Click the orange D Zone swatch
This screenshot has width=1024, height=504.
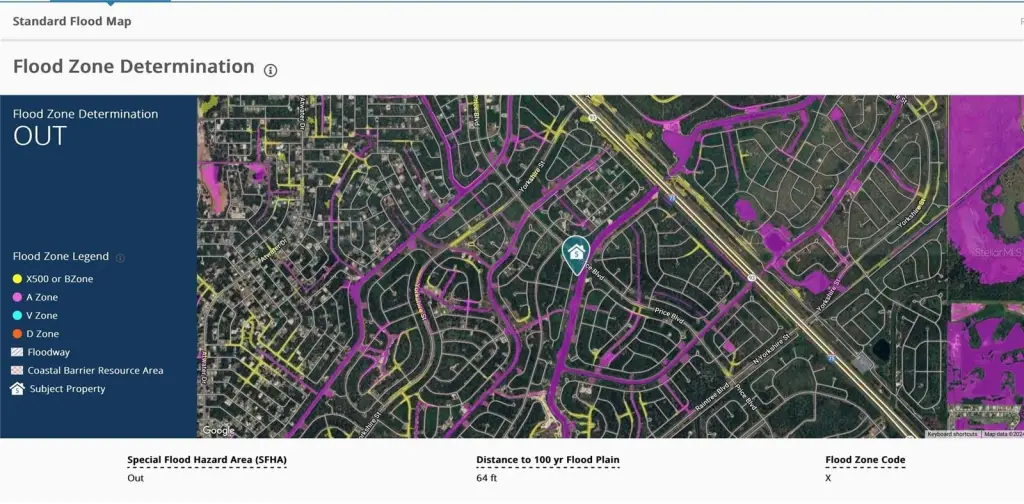point(17,334)
